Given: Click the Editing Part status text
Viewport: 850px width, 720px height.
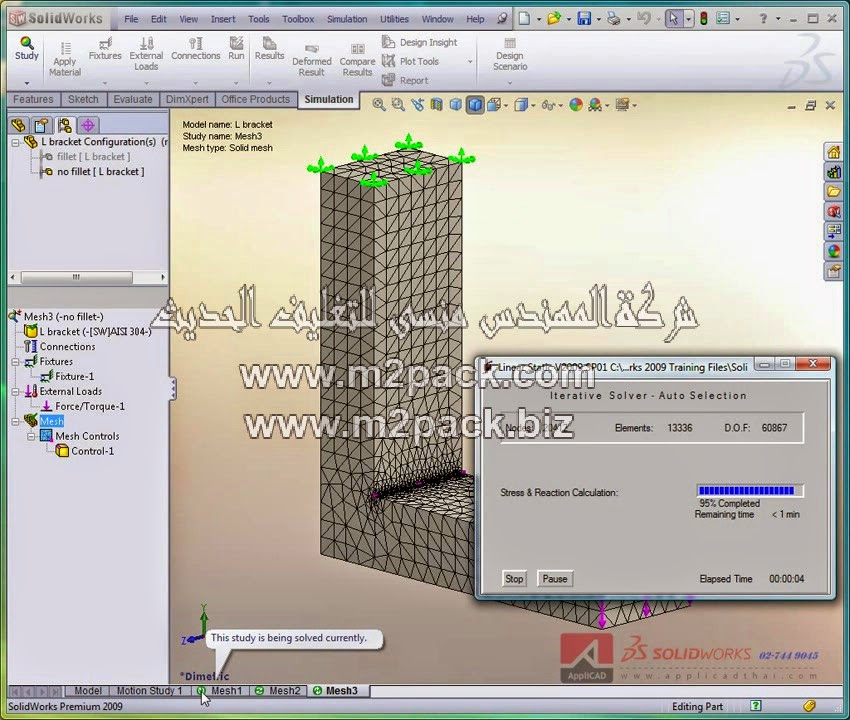Looking at the screenshot, I should (697, 706).
